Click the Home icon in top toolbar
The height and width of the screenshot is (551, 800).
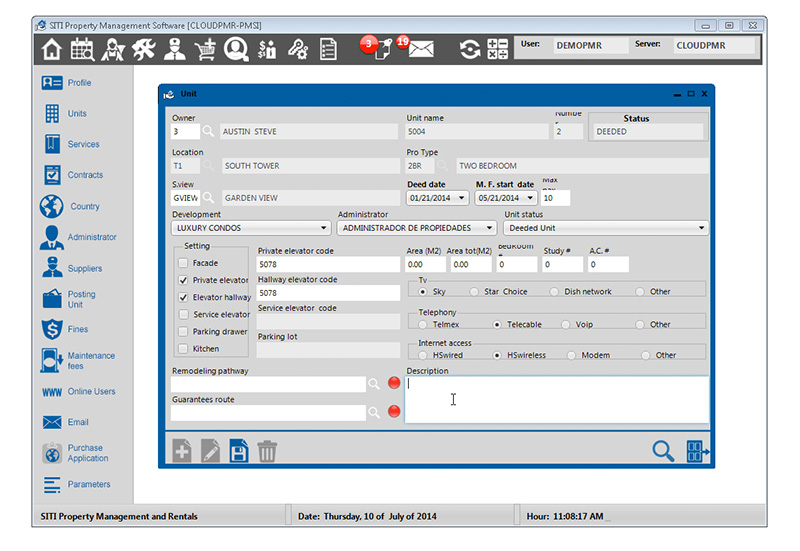(x=51, y=49)
